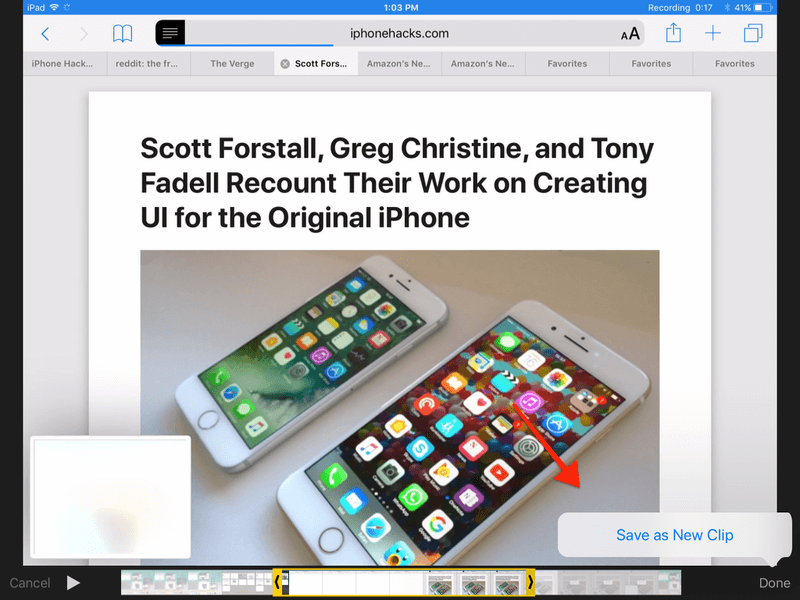Image resolution: width=800 pixels, height=600 pixels.
Task: Open the bookmarks book icon
Action: click(122, 34)
